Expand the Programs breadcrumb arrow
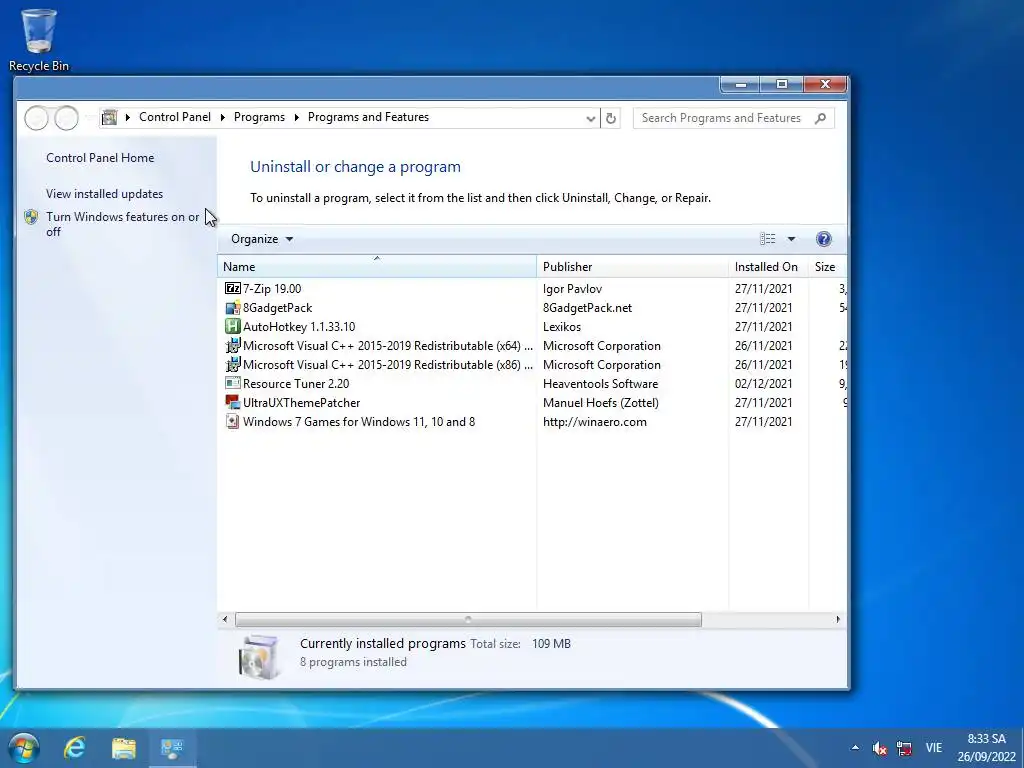The width and height of the screenshot is (1024, 768). pos(296,118)
